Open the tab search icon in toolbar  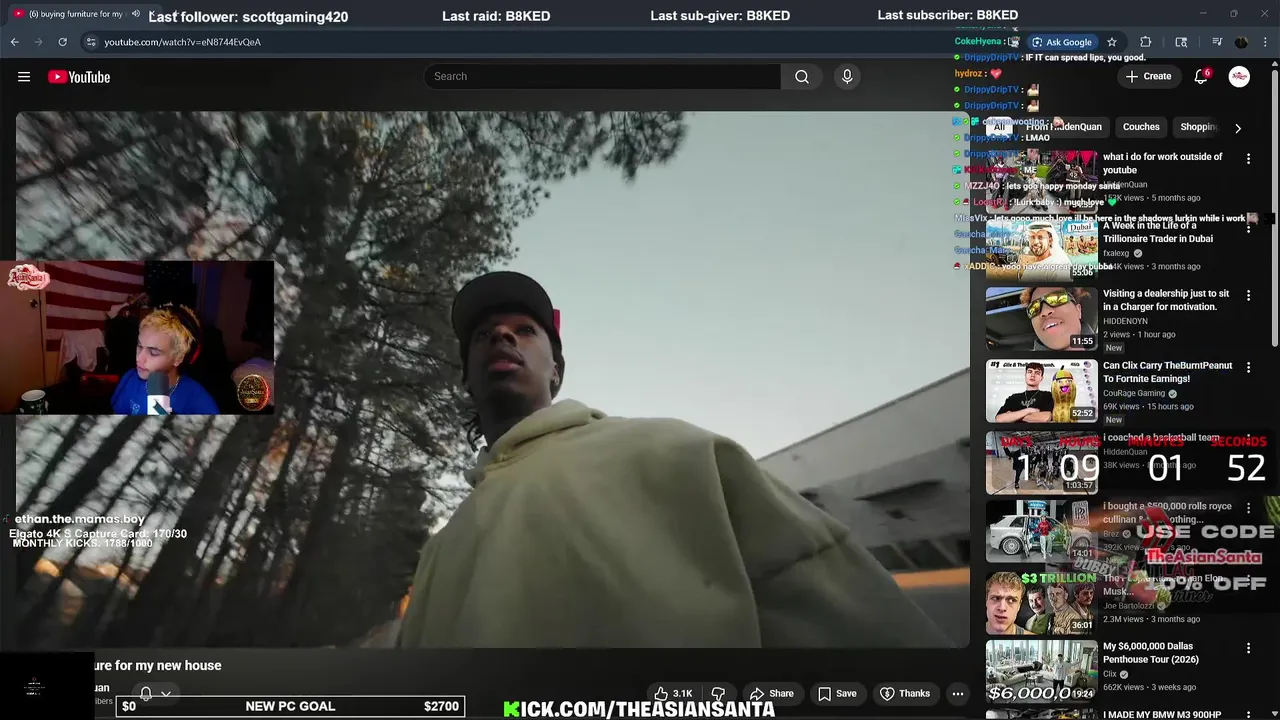click(1181, 42)
